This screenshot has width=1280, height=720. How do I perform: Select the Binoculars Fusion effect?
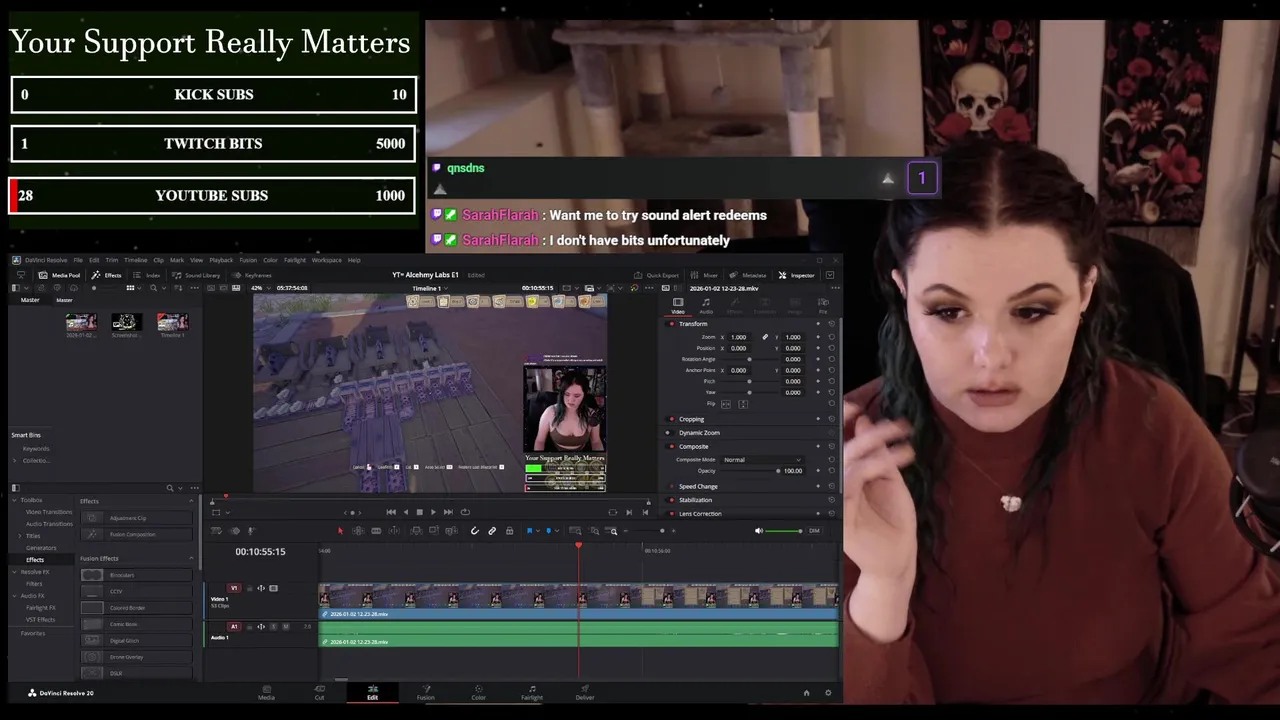136,575
